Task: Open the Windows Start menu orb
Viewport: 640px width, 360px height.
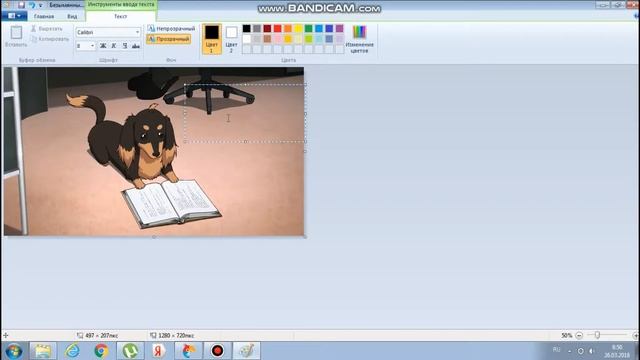Action: 14,351
